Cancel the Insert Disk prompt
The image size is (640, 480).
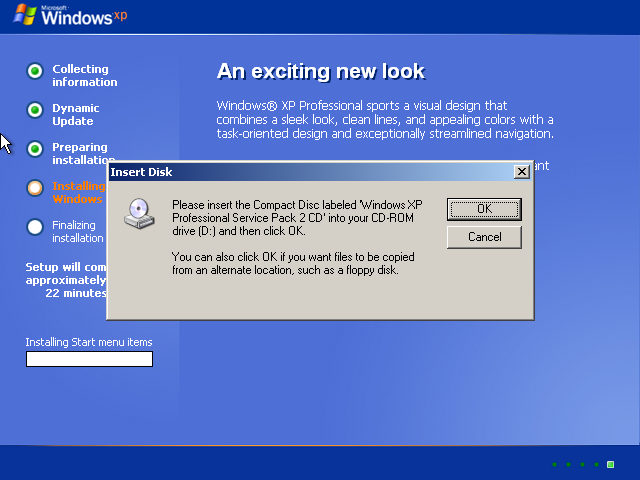tap(484, 237)
